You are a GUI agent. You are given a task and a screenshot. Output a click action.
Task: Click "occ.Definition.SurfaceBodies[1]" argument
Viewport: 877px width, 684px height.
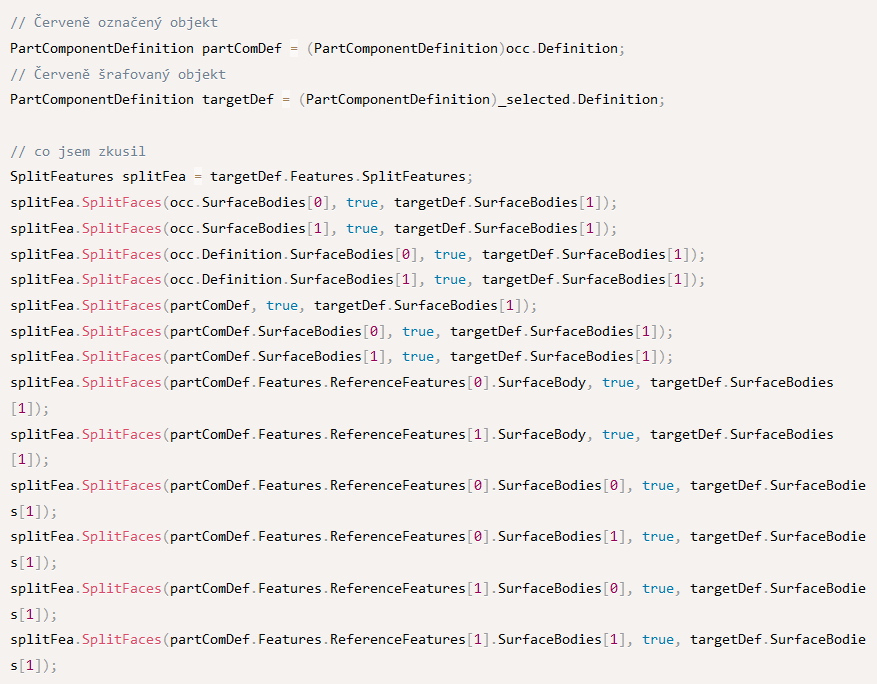294,279
